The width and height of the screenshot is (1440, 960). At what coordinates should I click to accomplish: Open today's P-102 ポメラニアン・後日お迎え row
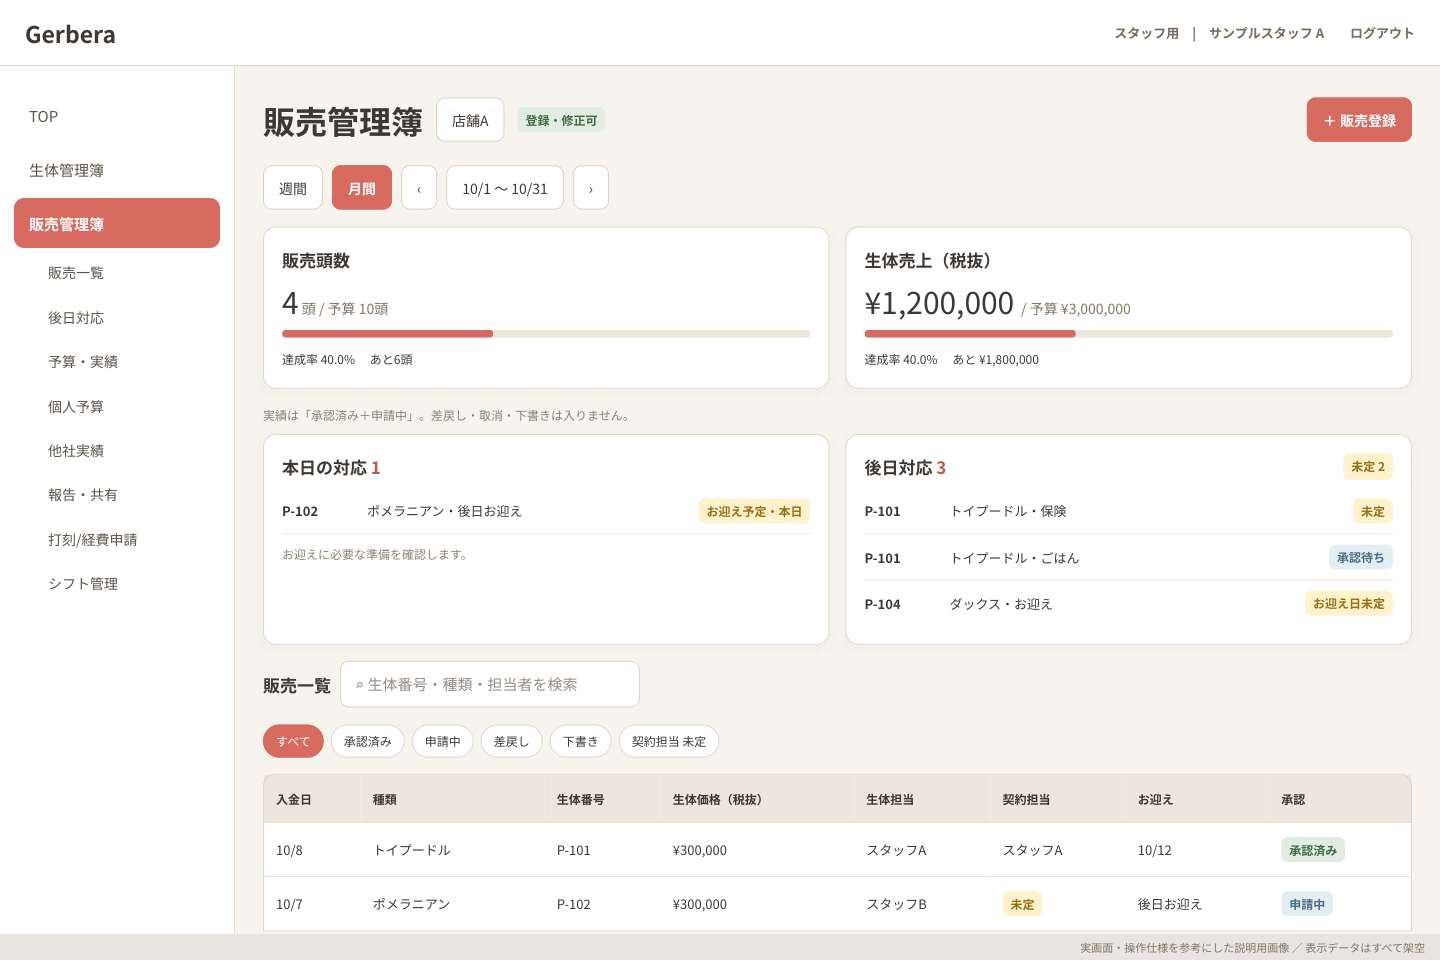tap(546, 511)
